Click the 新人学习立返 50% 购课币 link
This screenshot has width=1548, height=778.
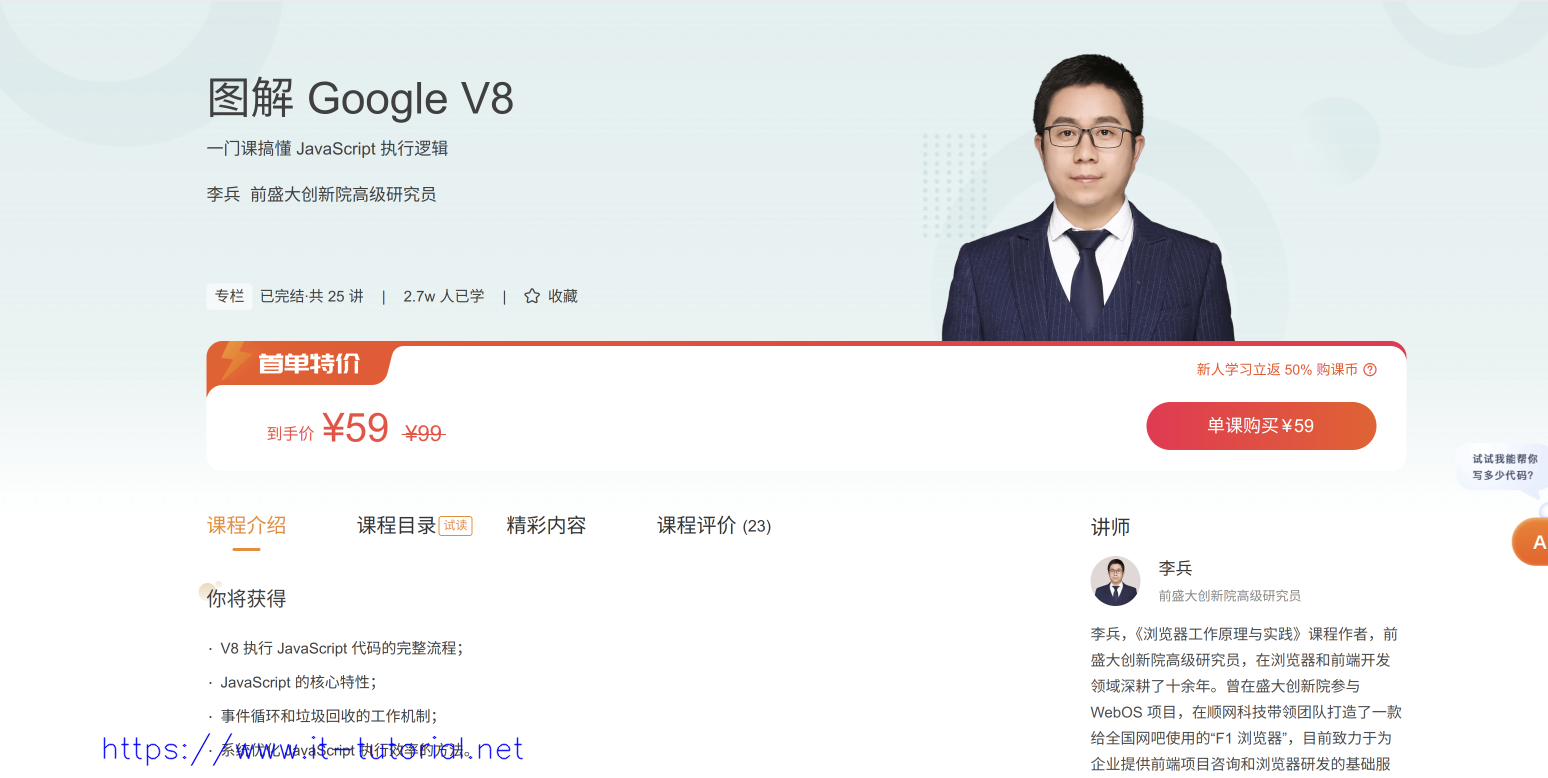pos(1277,369)
